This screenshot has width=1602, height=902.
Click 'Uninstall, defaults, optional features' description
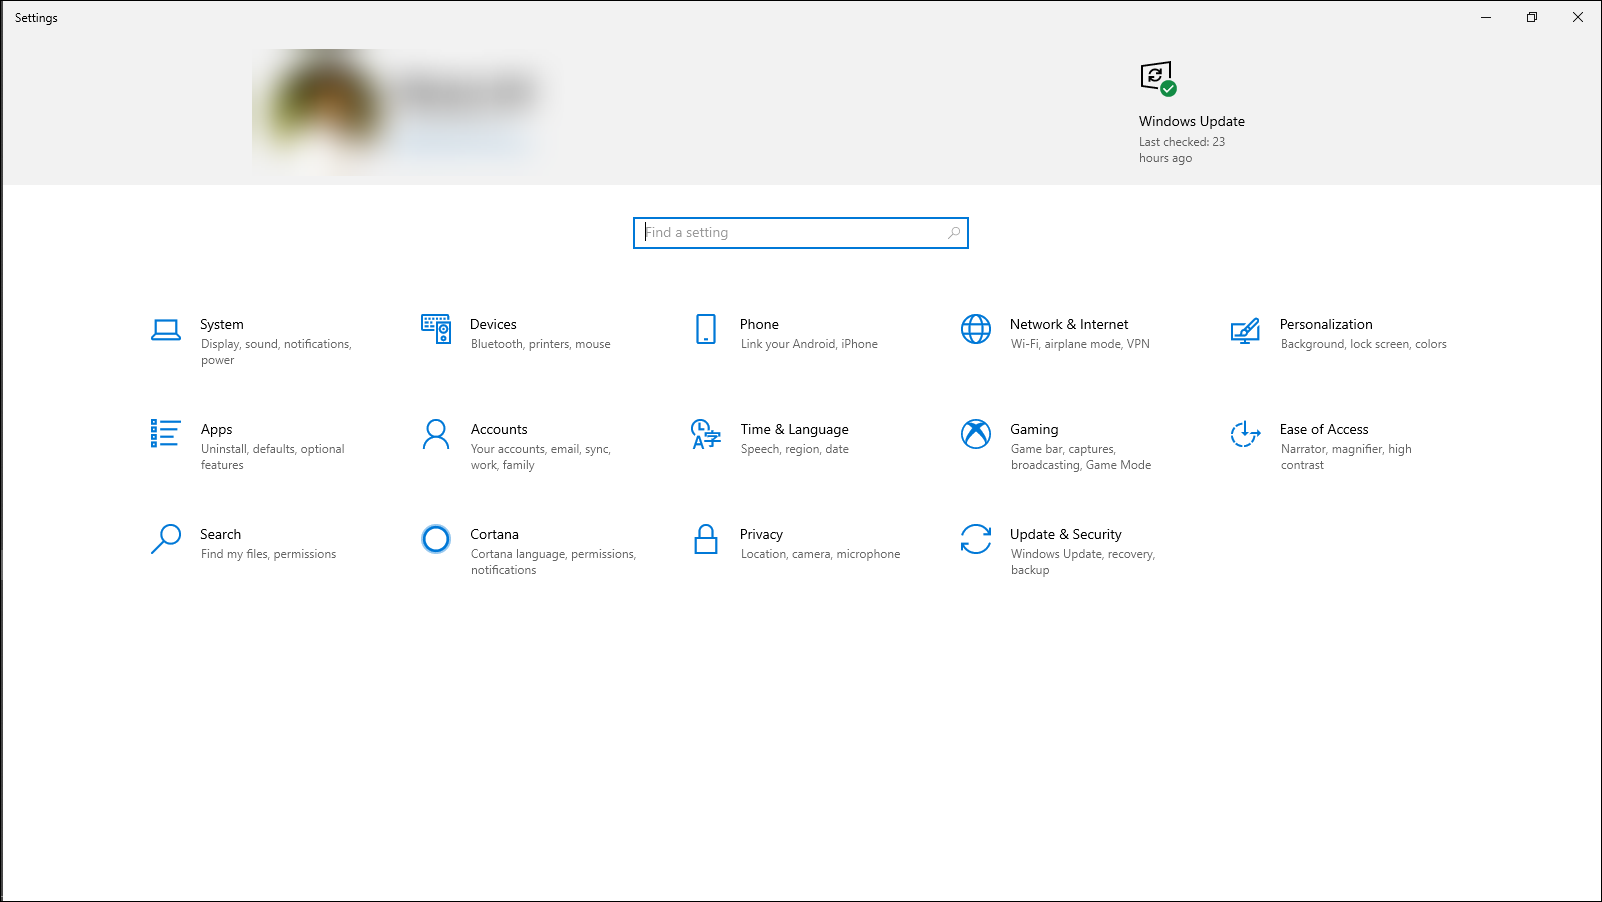click(x=273, y=457)
